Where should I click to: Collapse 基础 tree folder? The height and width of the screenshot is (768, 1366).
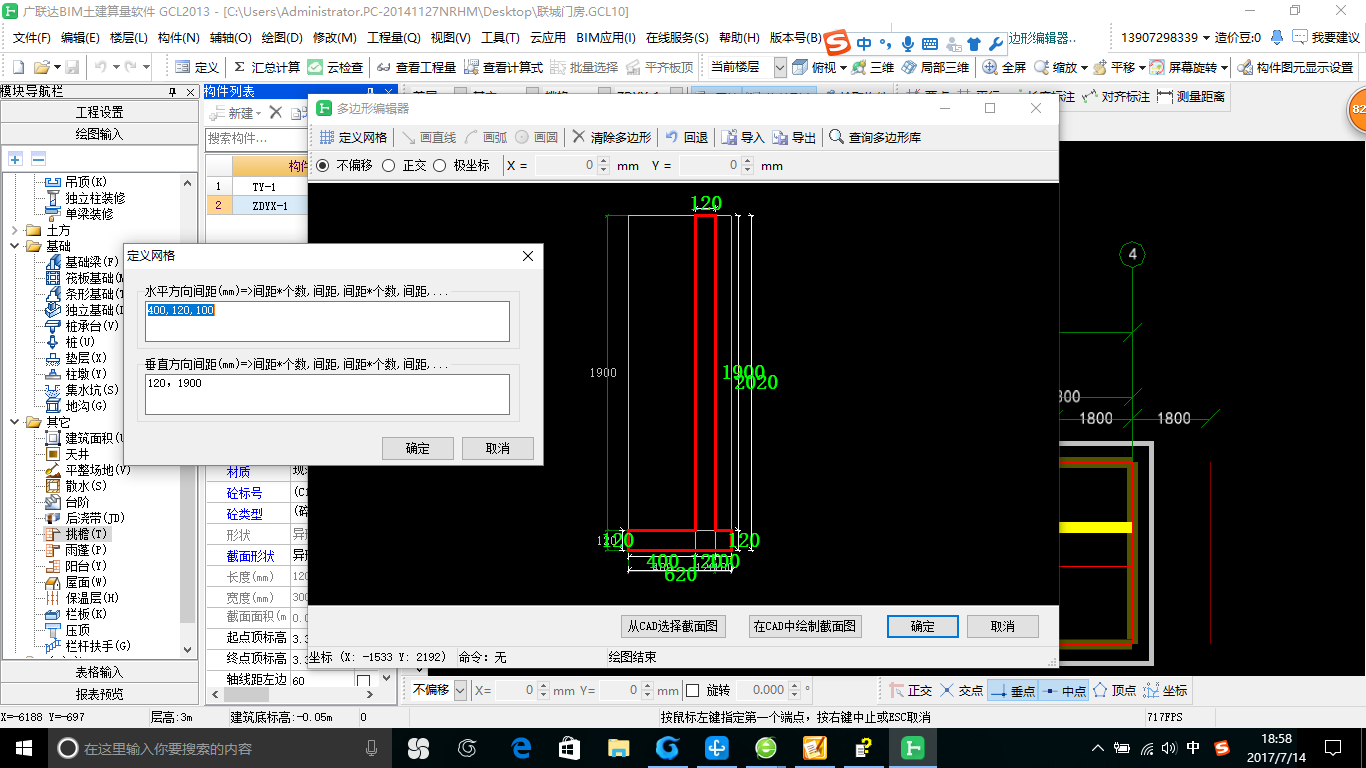tap(14, 246)
